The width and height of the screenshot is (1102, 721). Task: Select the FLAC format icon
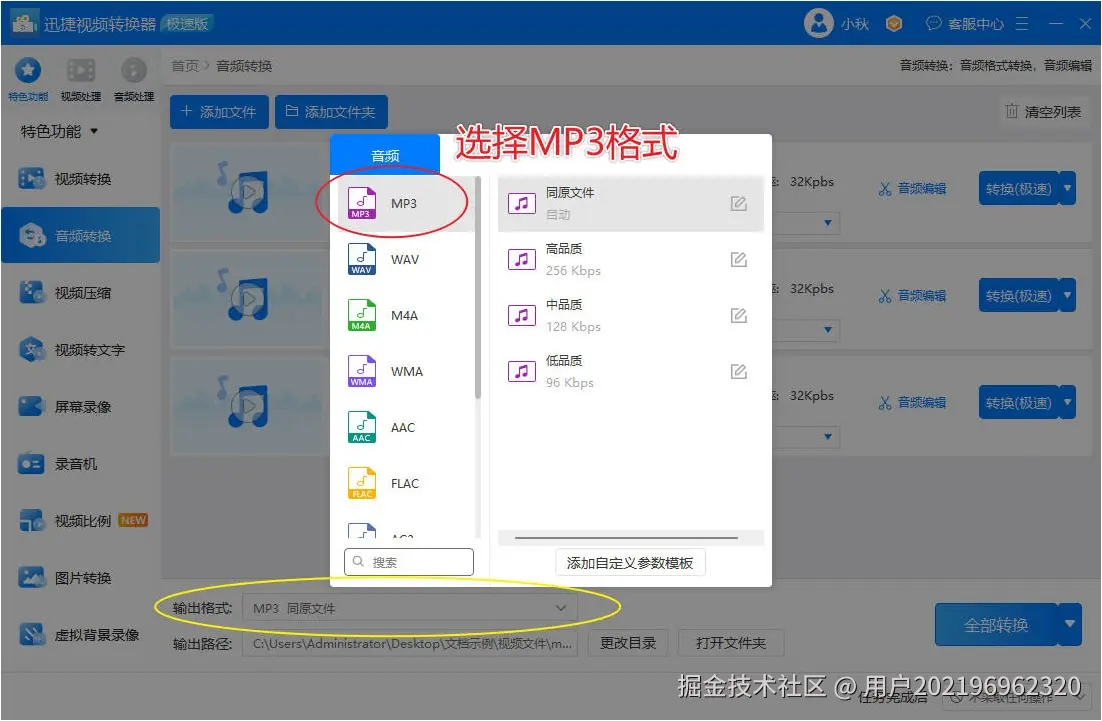361,483
